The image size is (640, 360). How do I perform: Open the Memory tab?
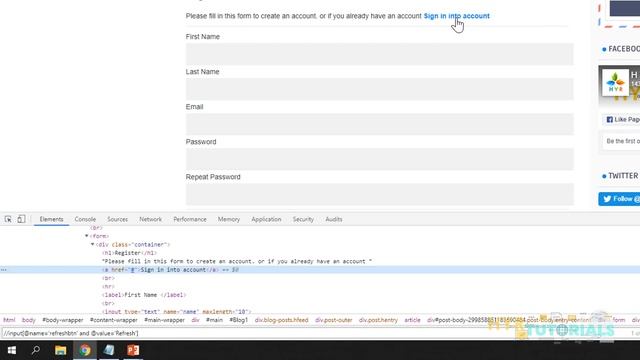(229, 219)
